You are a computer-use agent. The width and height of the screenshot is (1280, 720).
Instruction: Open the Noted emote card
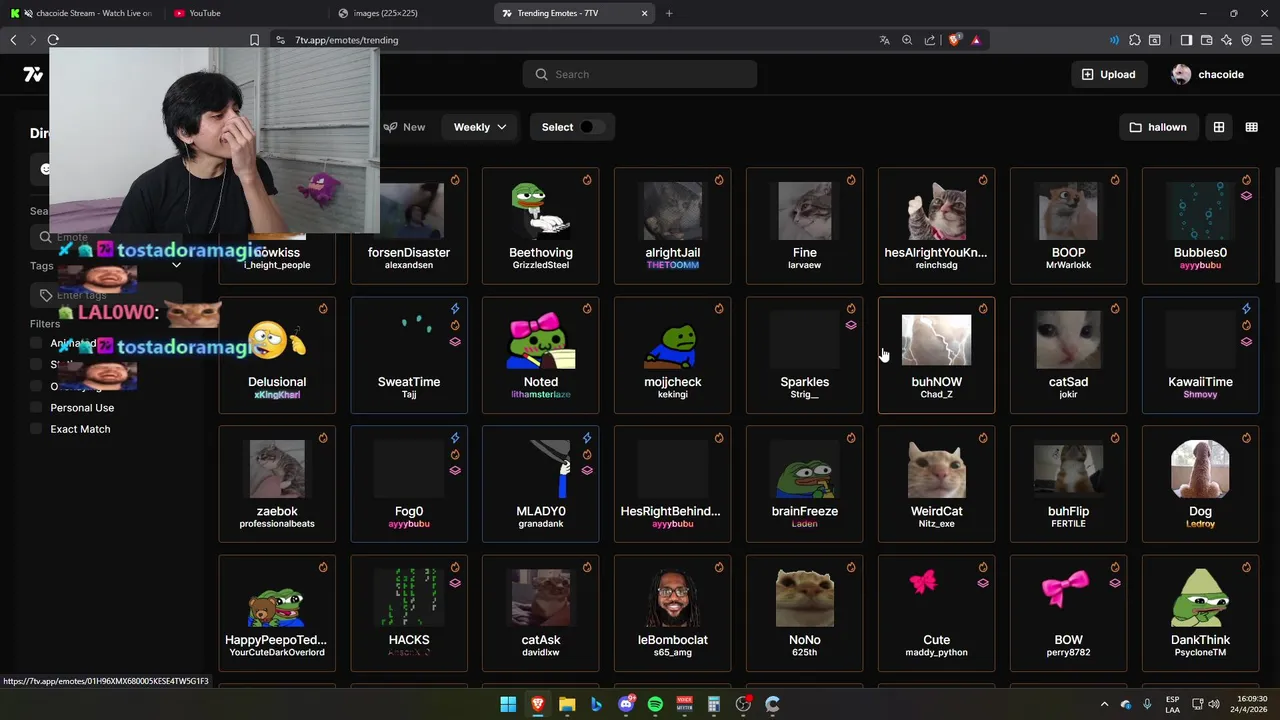541,355
